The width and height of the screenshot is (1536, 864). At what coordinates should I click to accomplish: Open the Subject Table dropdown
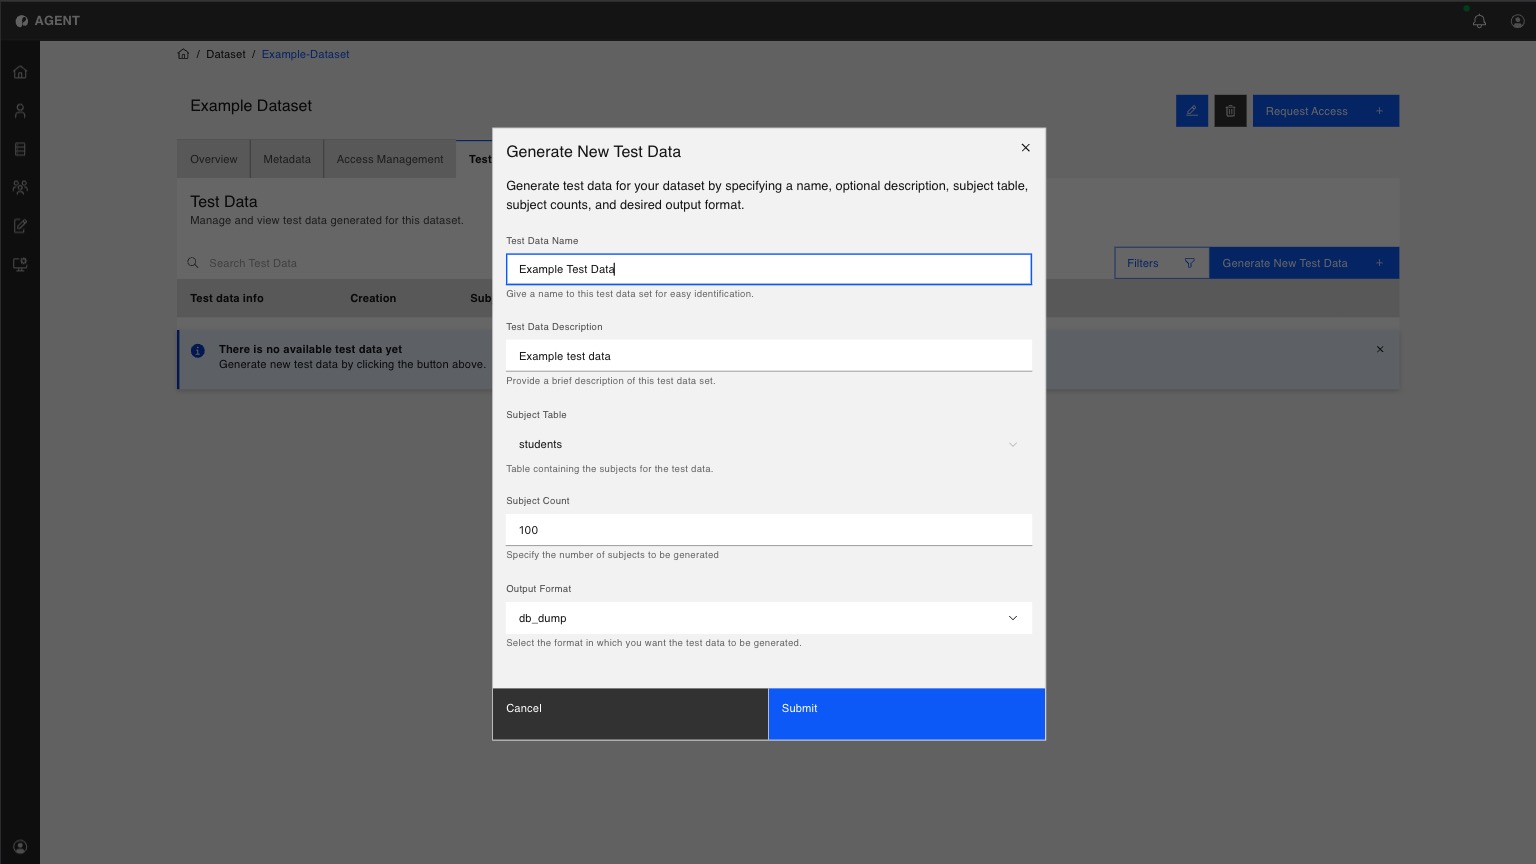pos(768,444)
